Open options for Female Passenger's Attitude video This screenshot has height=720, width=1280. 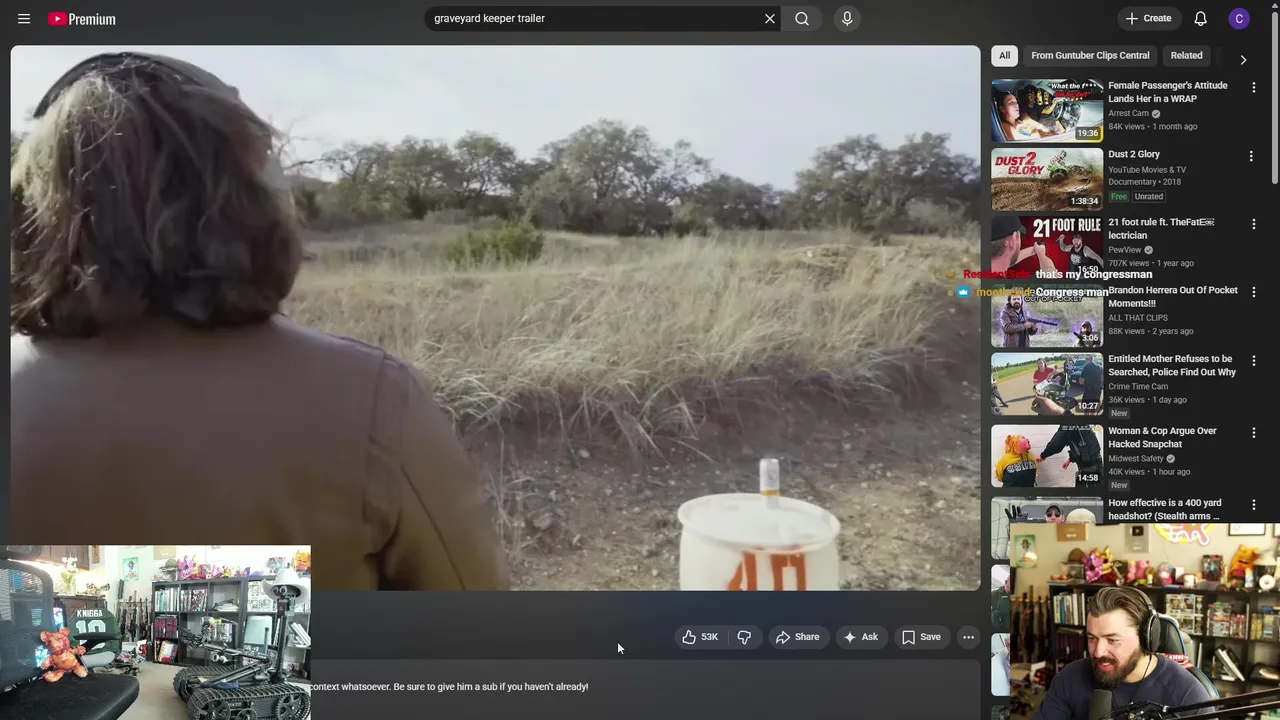[1253, 88]
